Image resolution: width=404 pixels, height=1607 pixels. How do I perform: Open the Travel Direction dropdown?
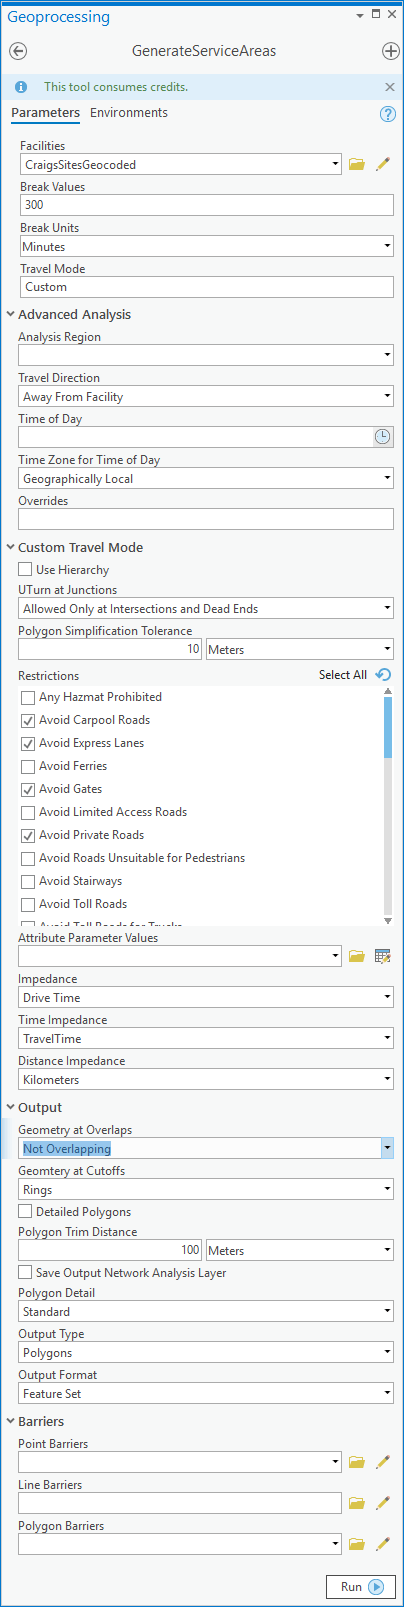[206, 396]
